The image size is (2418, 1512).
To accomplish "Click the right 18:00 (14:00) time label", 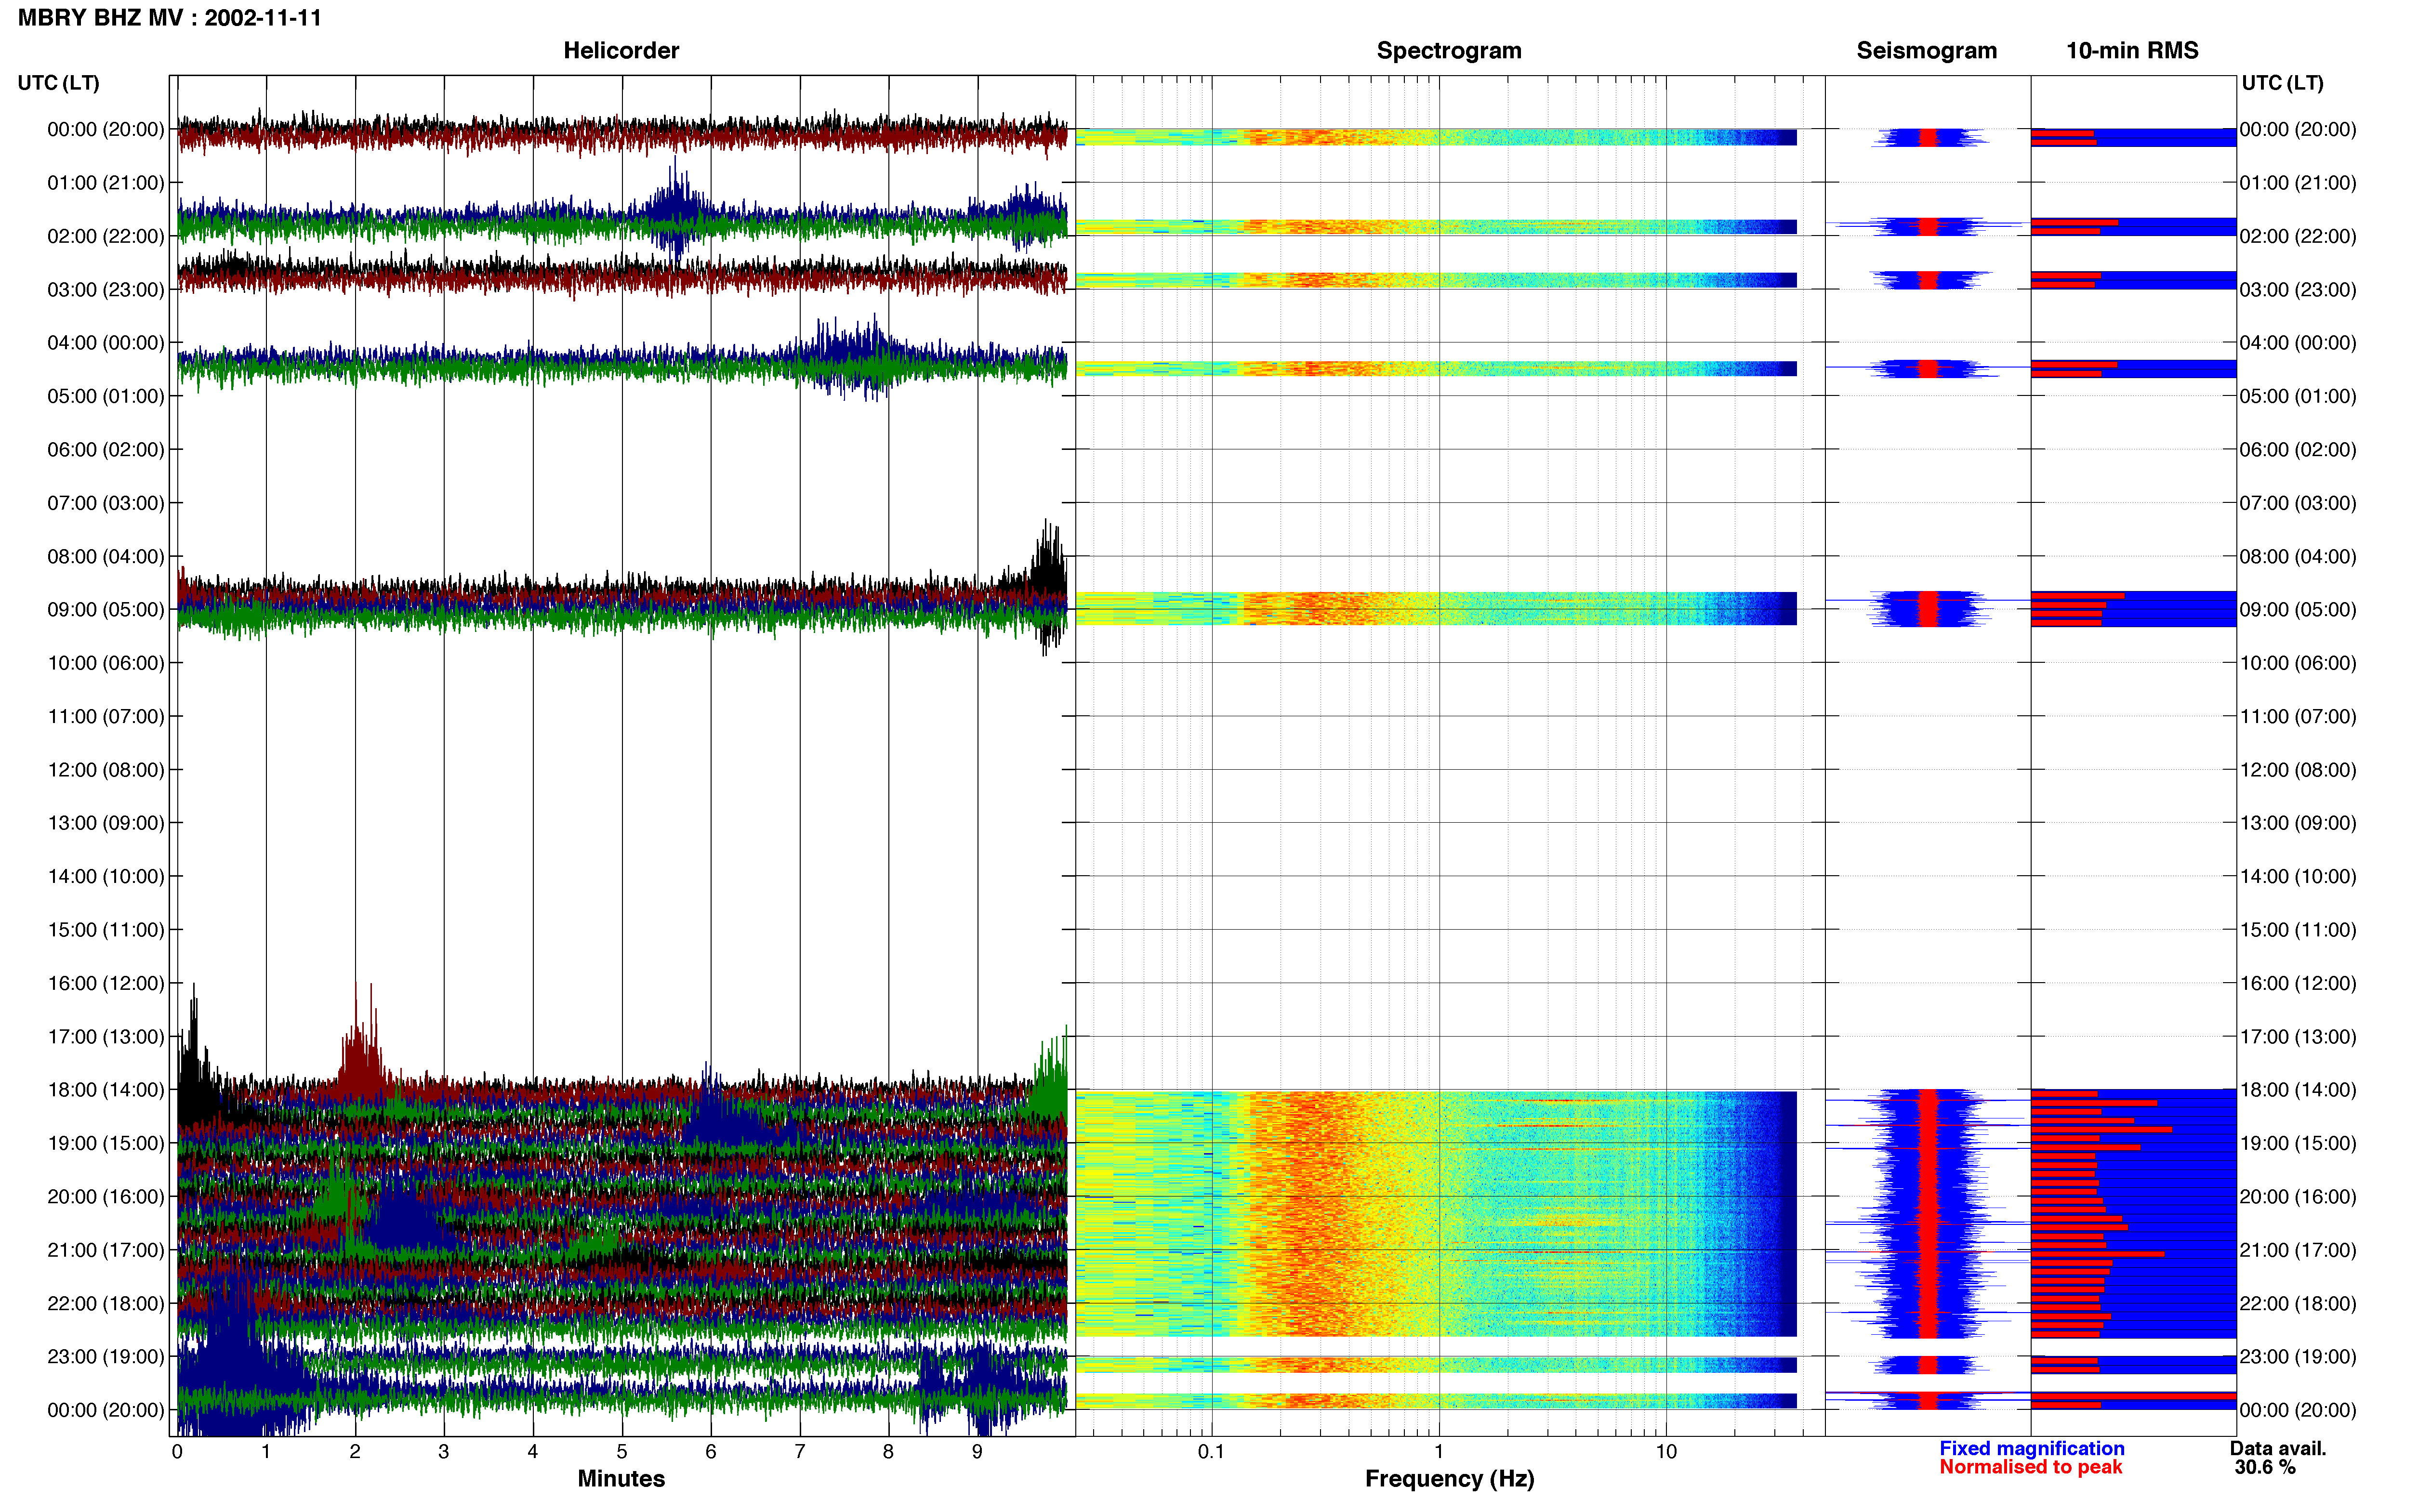I will (2298, 1089).
